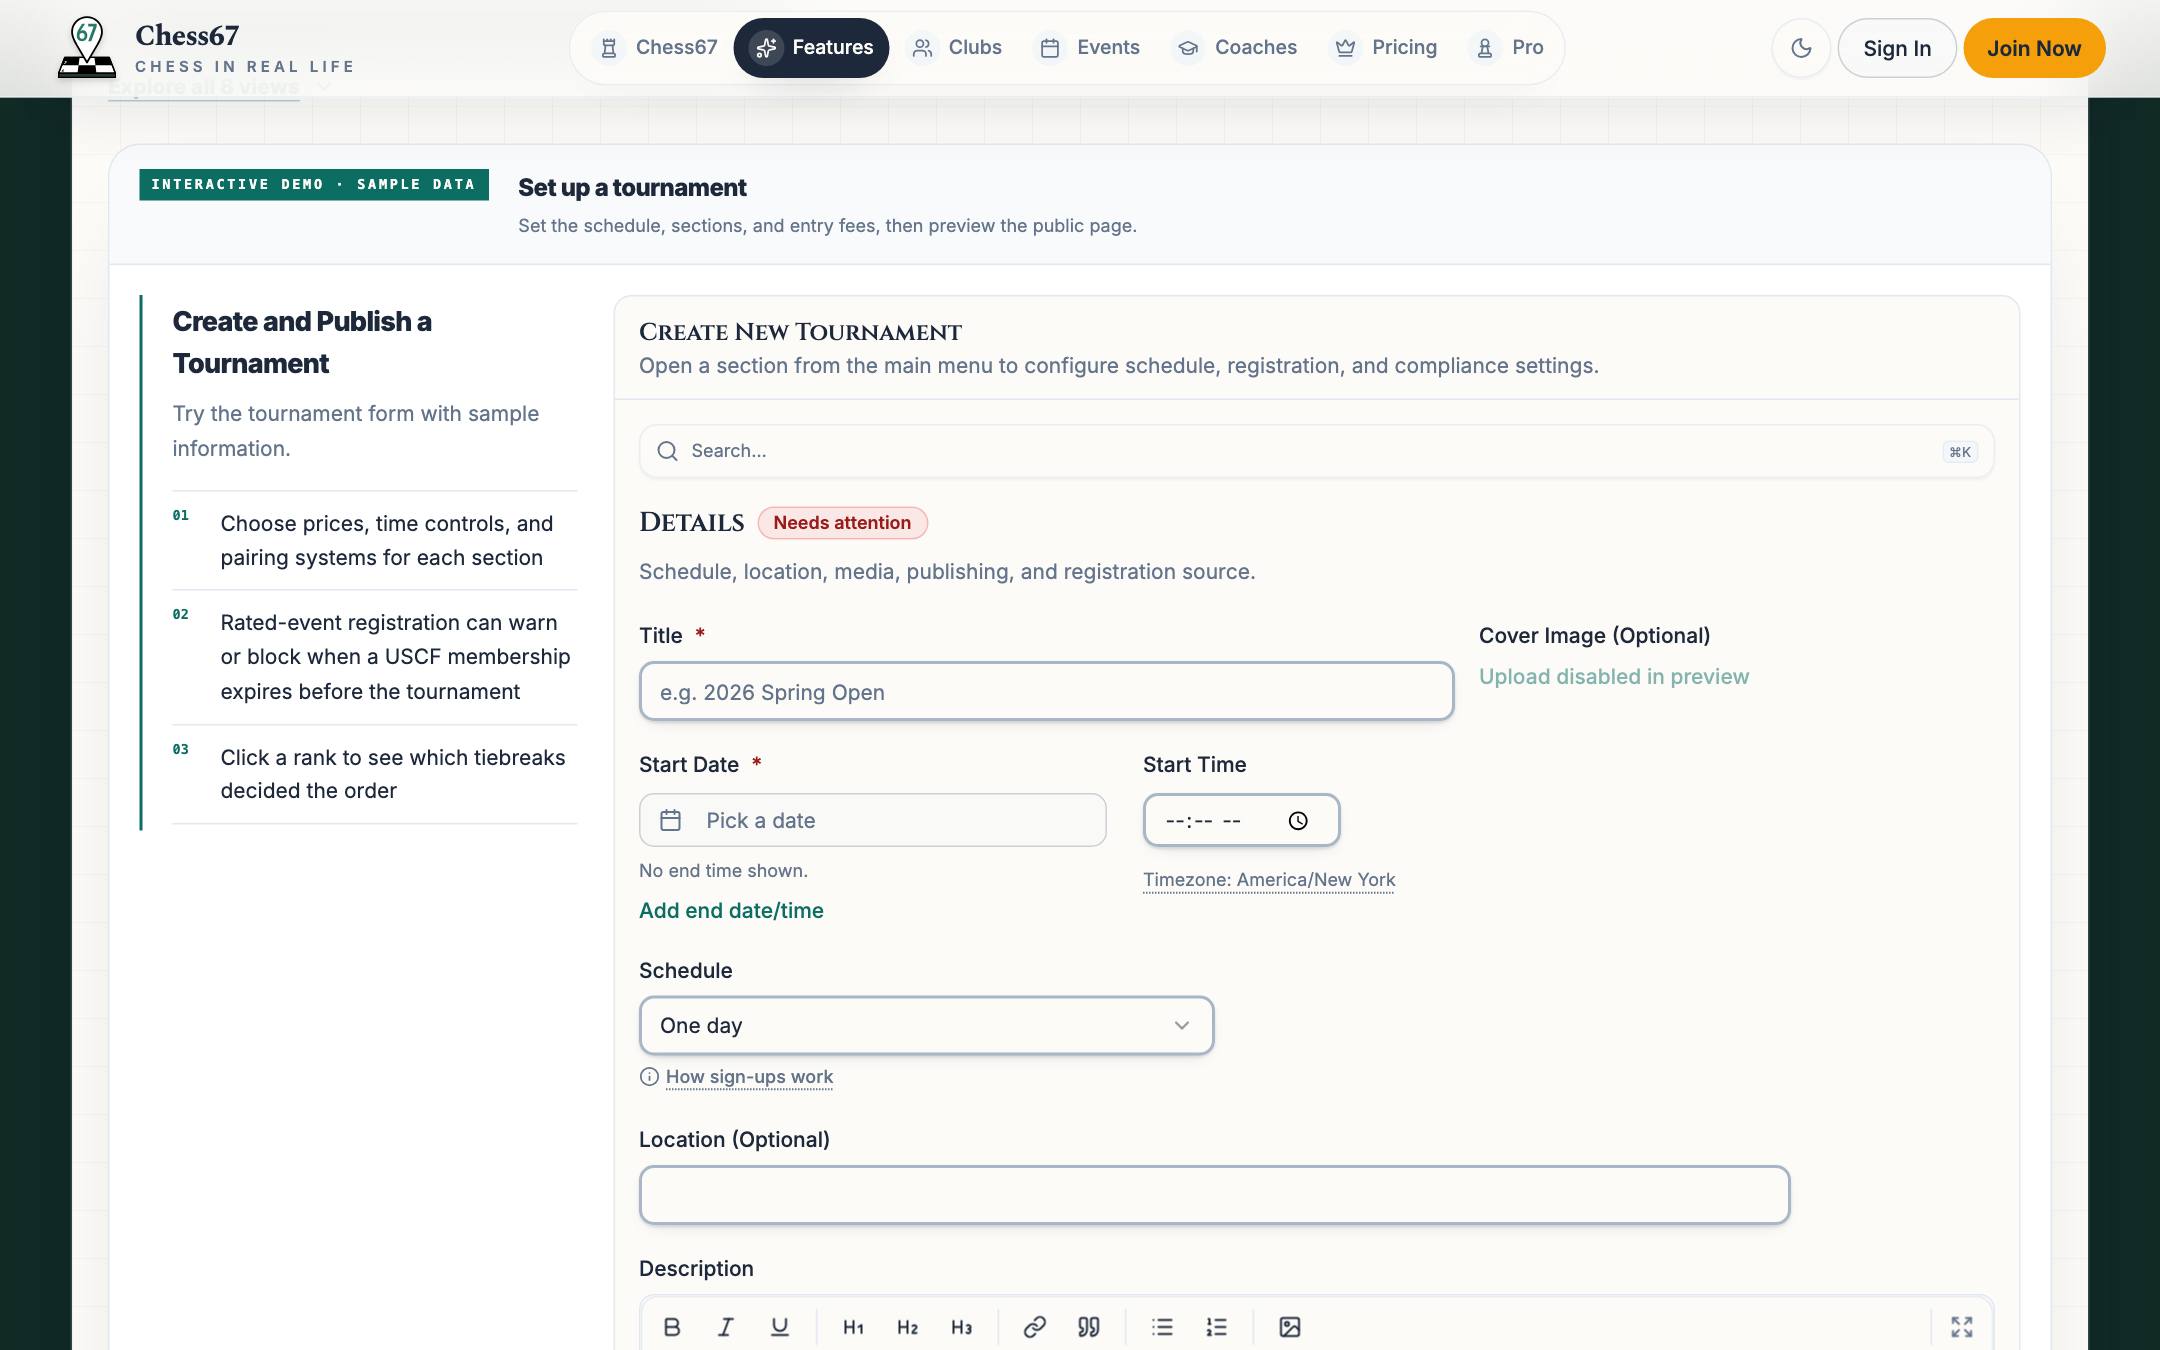Click the info icon beside How sign-ups work
The height and width of the screenshot is (1350, 2160).
[x=649, y=1077]
